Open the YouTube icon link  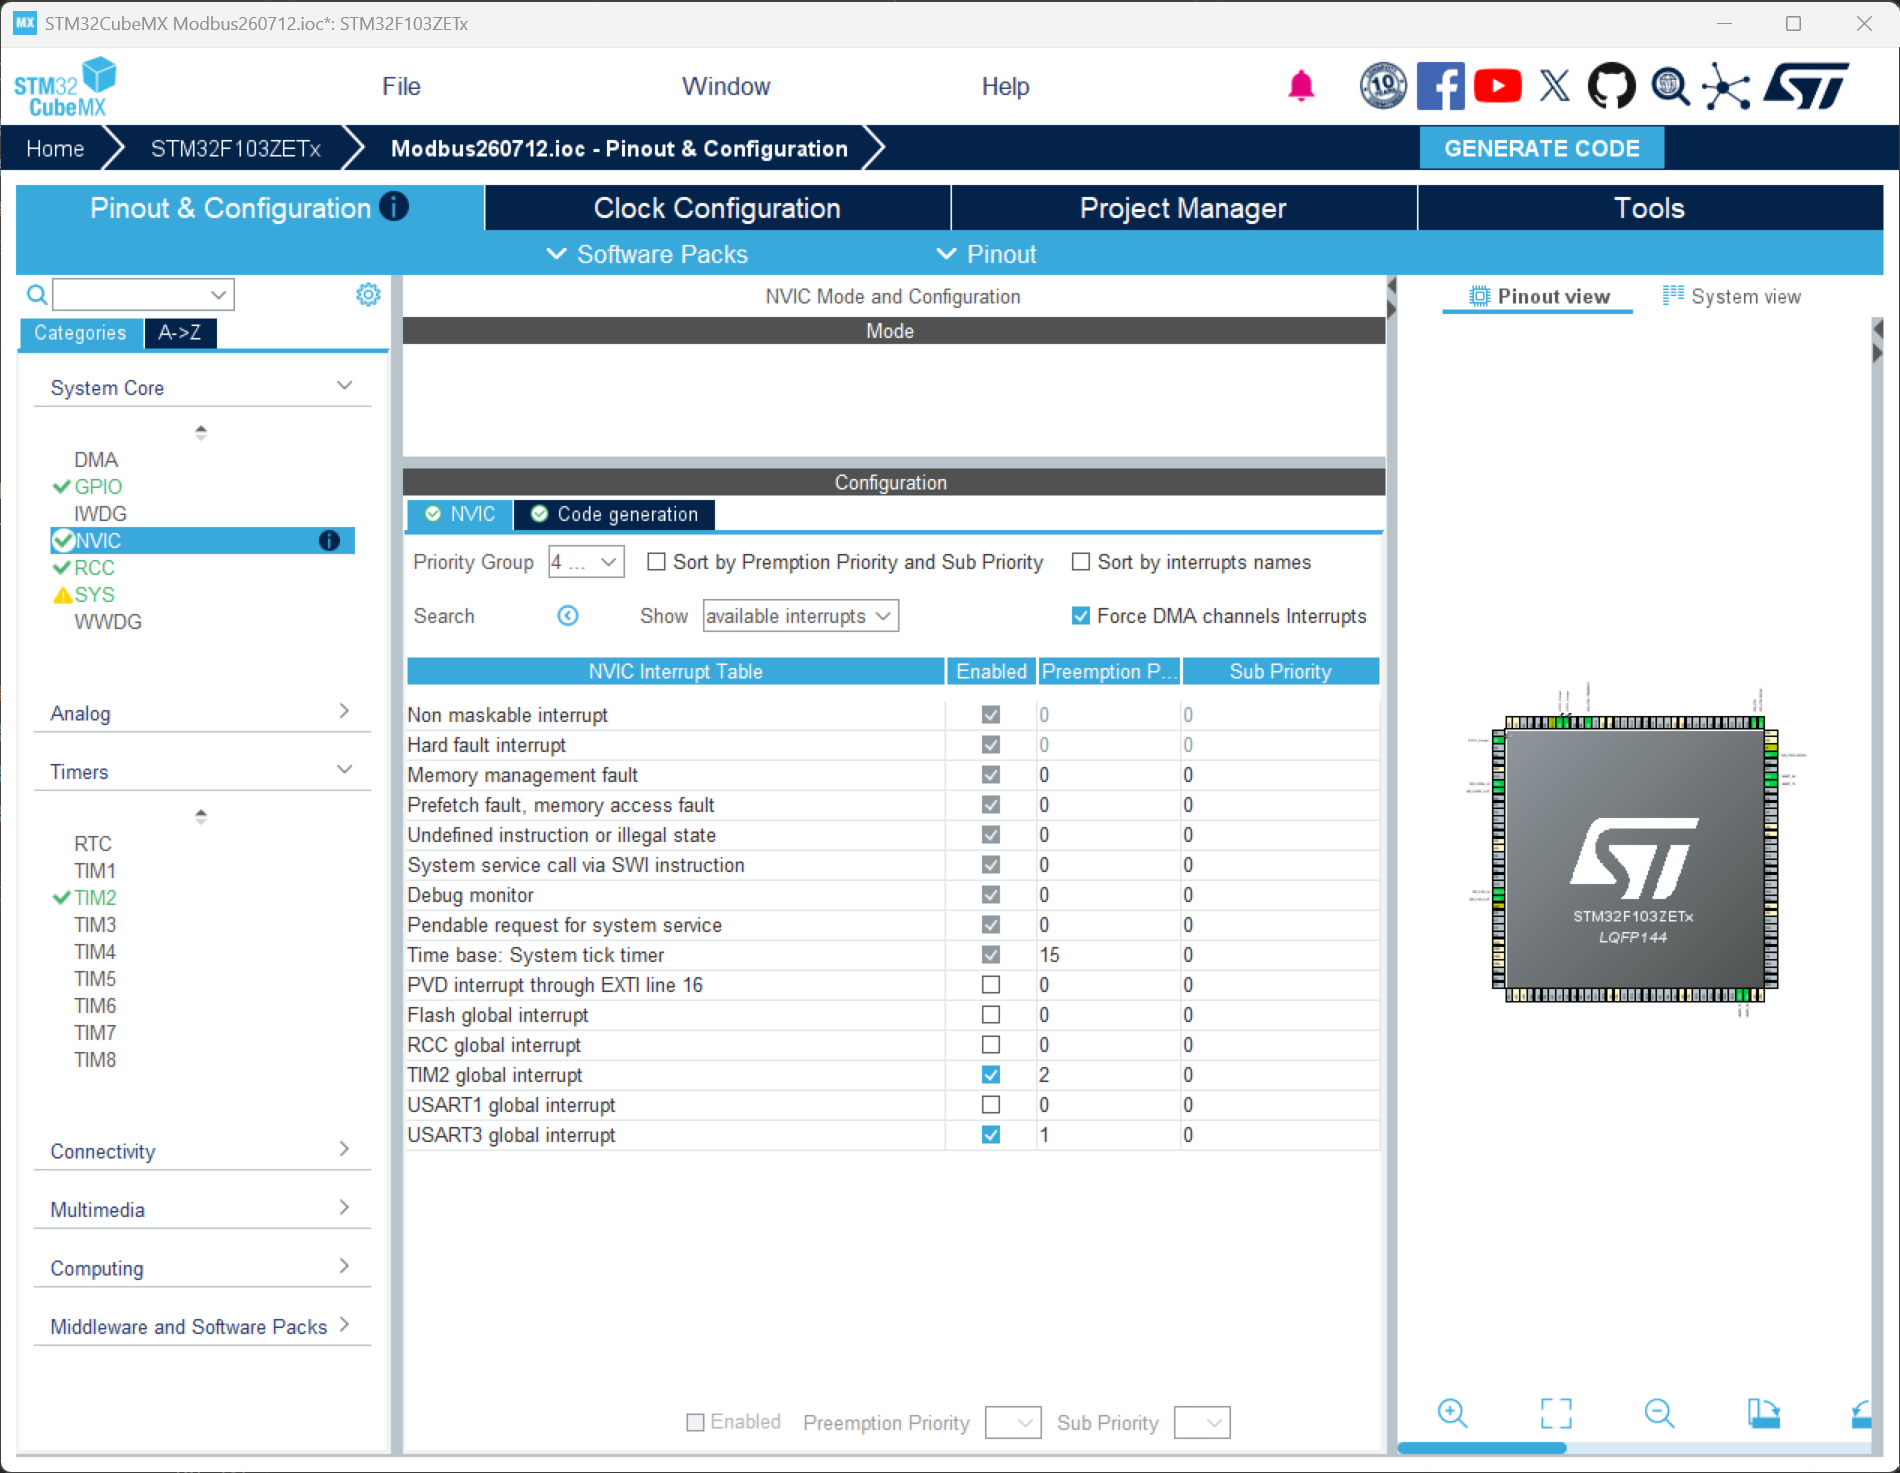click(x=1497, y=86)
